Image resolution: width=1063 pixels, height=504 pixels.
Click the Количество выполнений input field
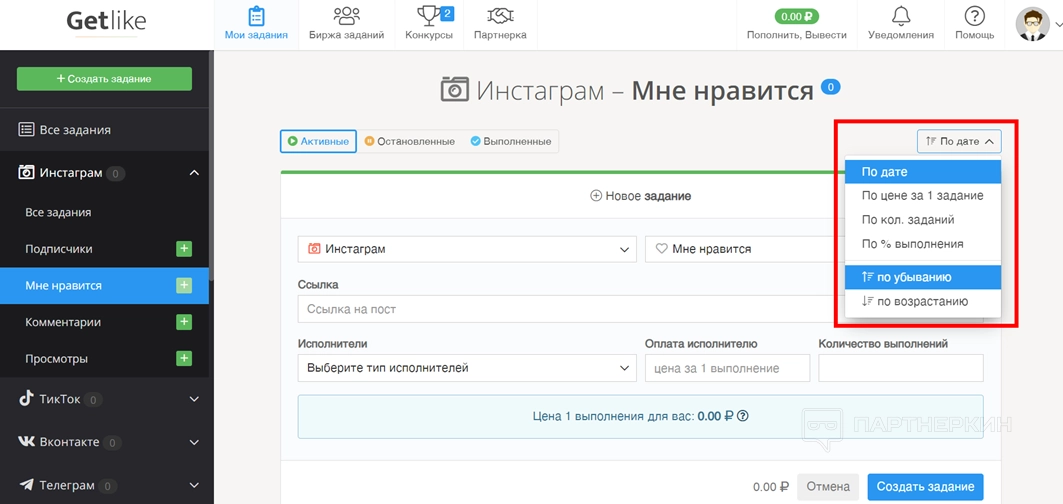tap(901, 368)
